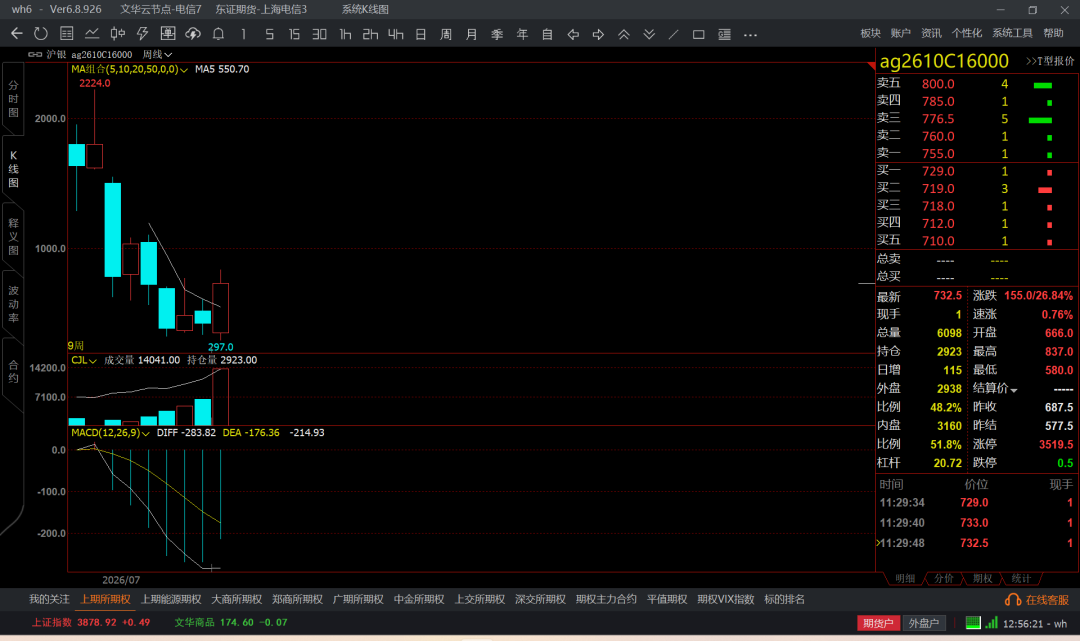Open 大商所期权 tab
This screenshot has height=641, width=1080.
pyautogui.click(x=236, y=599)
